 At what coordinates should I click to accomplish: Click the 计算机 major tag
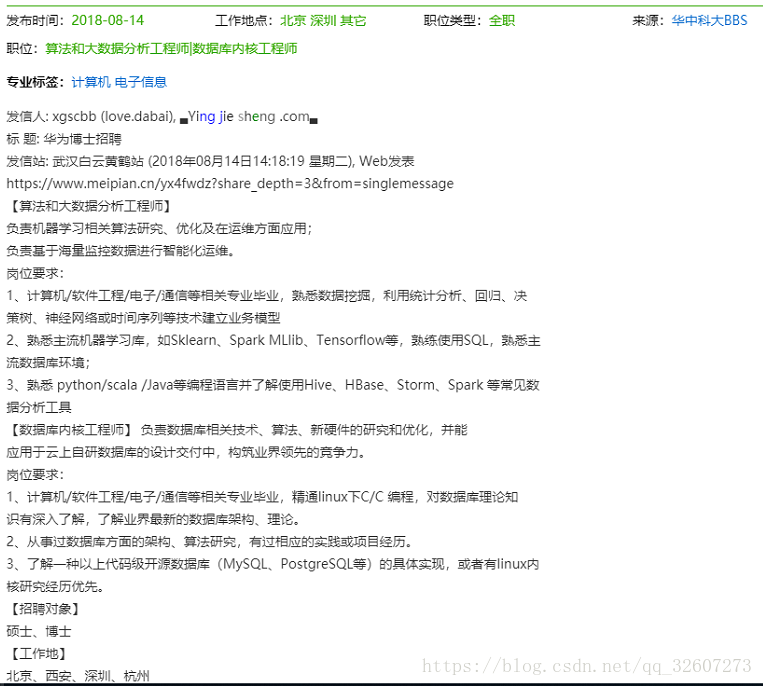pyautogui.click(x=91, y=82)
